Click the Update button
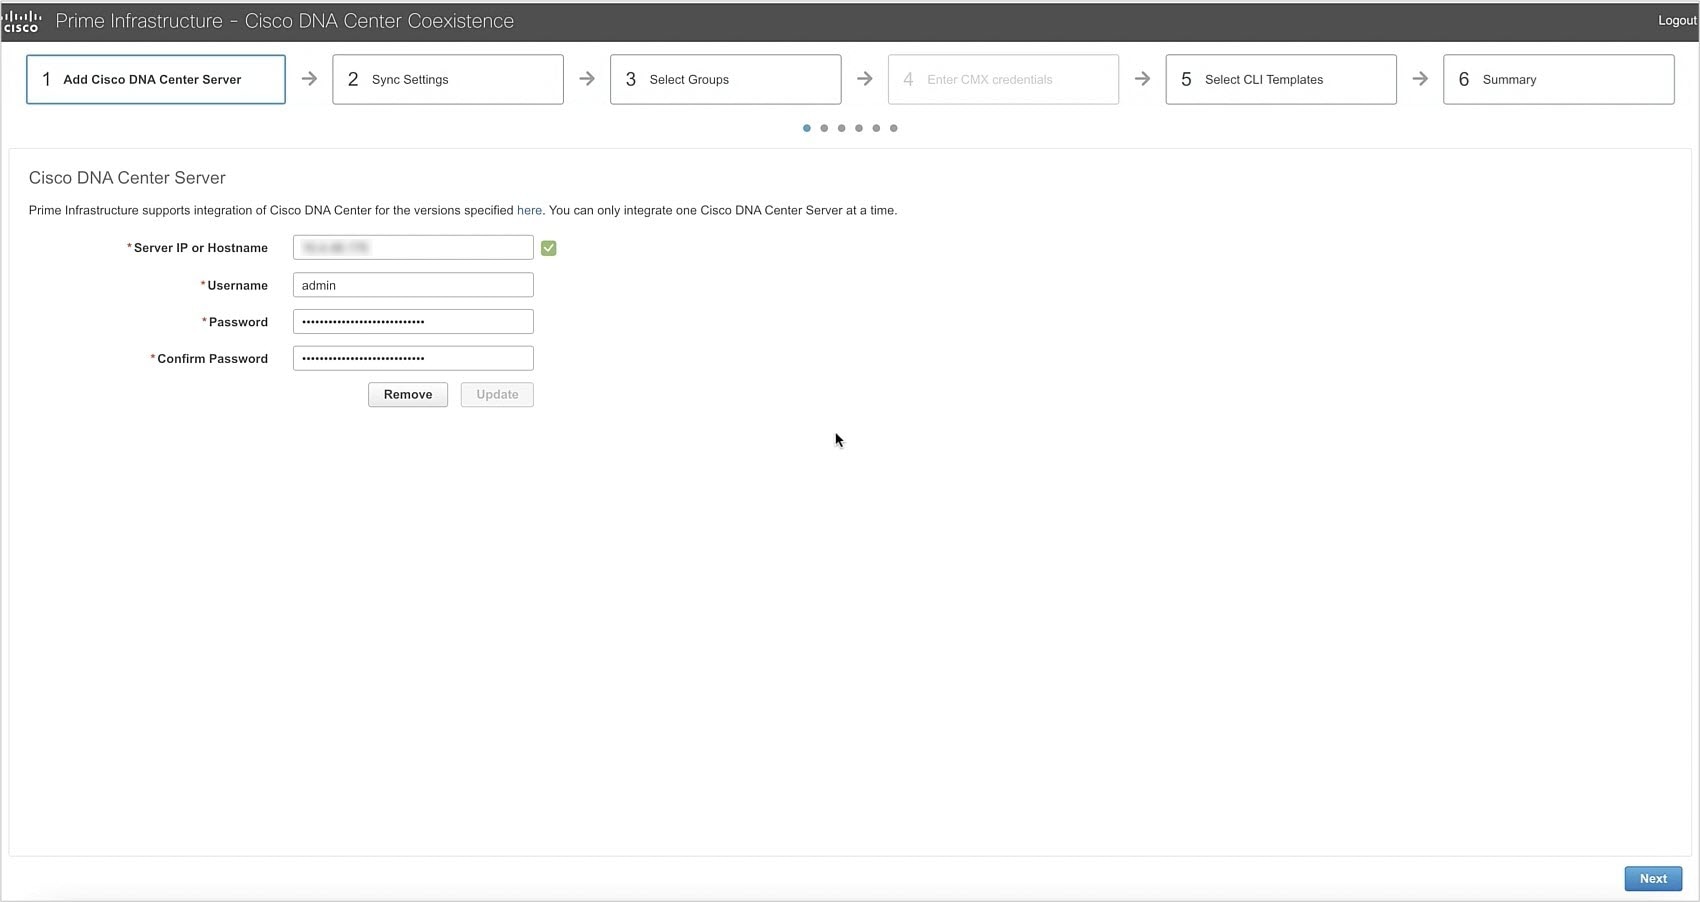 click(497, 394)
